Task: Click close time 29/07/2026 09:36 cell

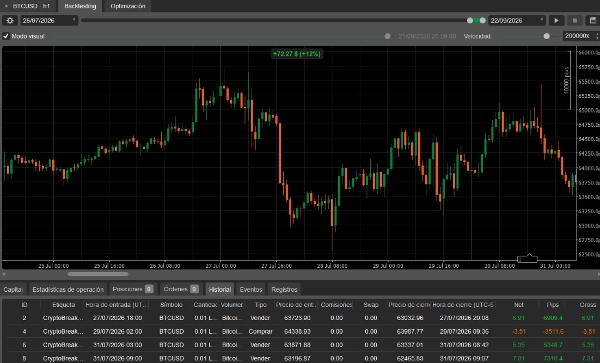Action: pyautogui.click(x=464, y=331)
